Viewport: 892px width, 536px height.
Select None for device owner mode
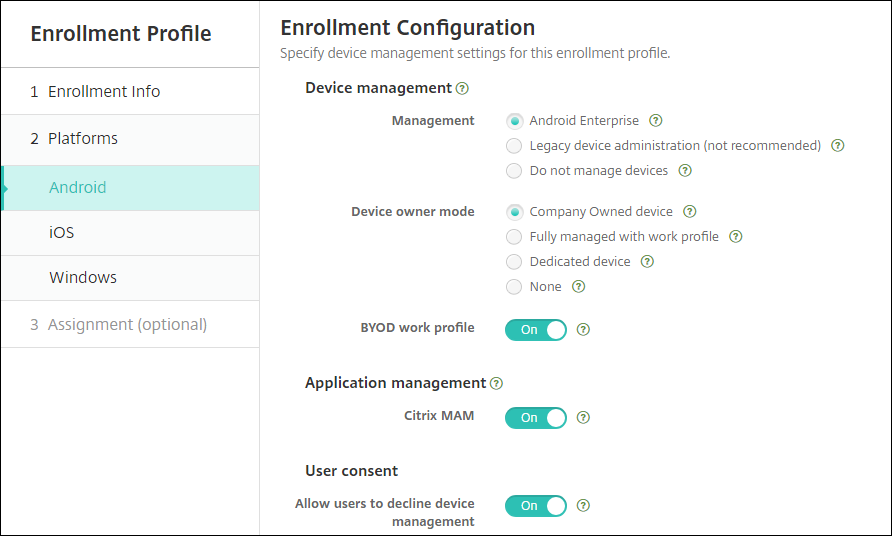pos(514,287)
